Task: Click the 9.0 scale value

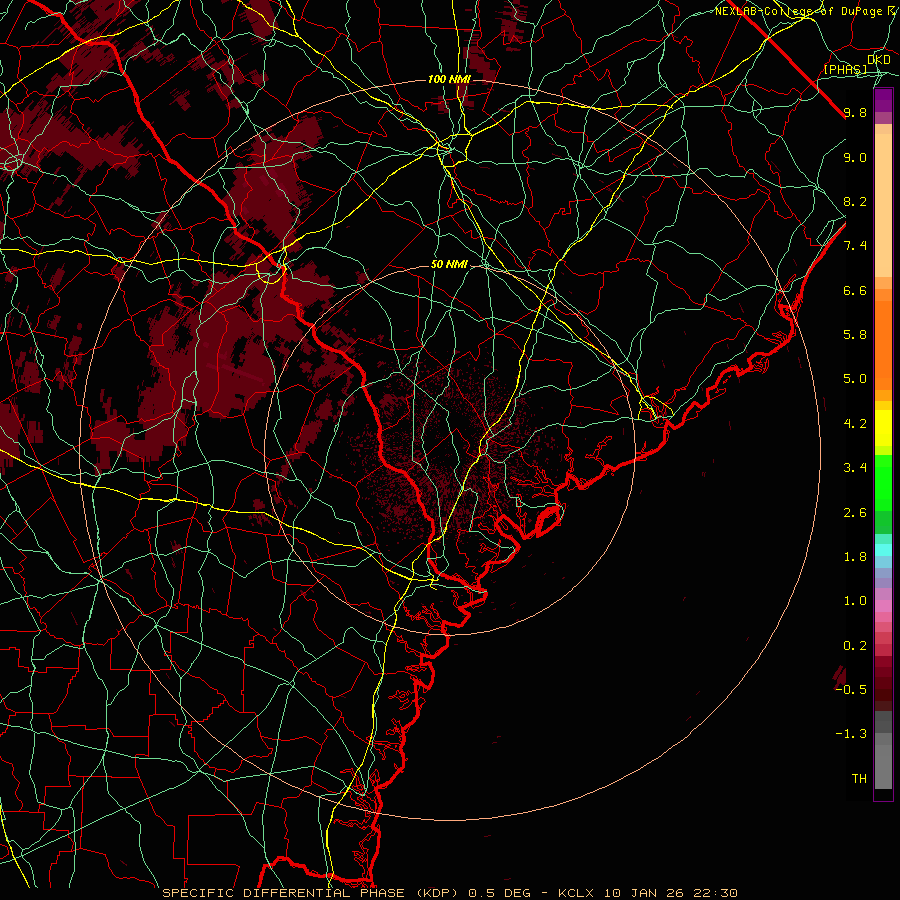Action: 855,157
